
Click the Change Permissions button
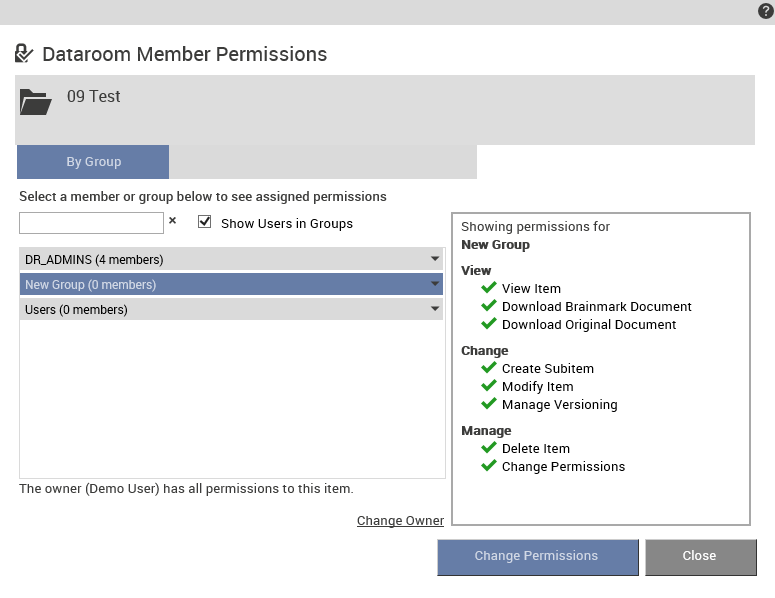coord(538,557)
